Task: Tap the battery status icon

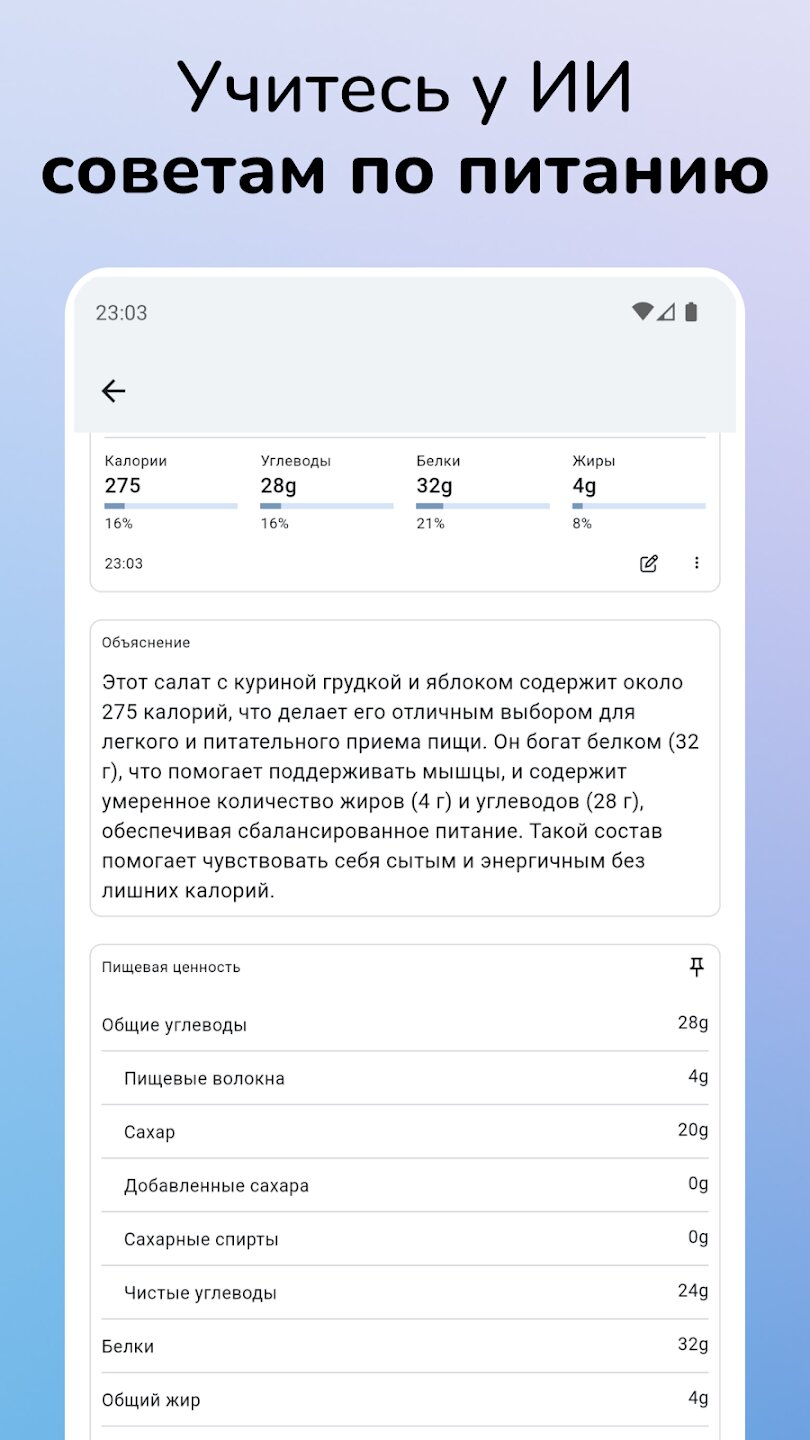Action: click(691, 312)
